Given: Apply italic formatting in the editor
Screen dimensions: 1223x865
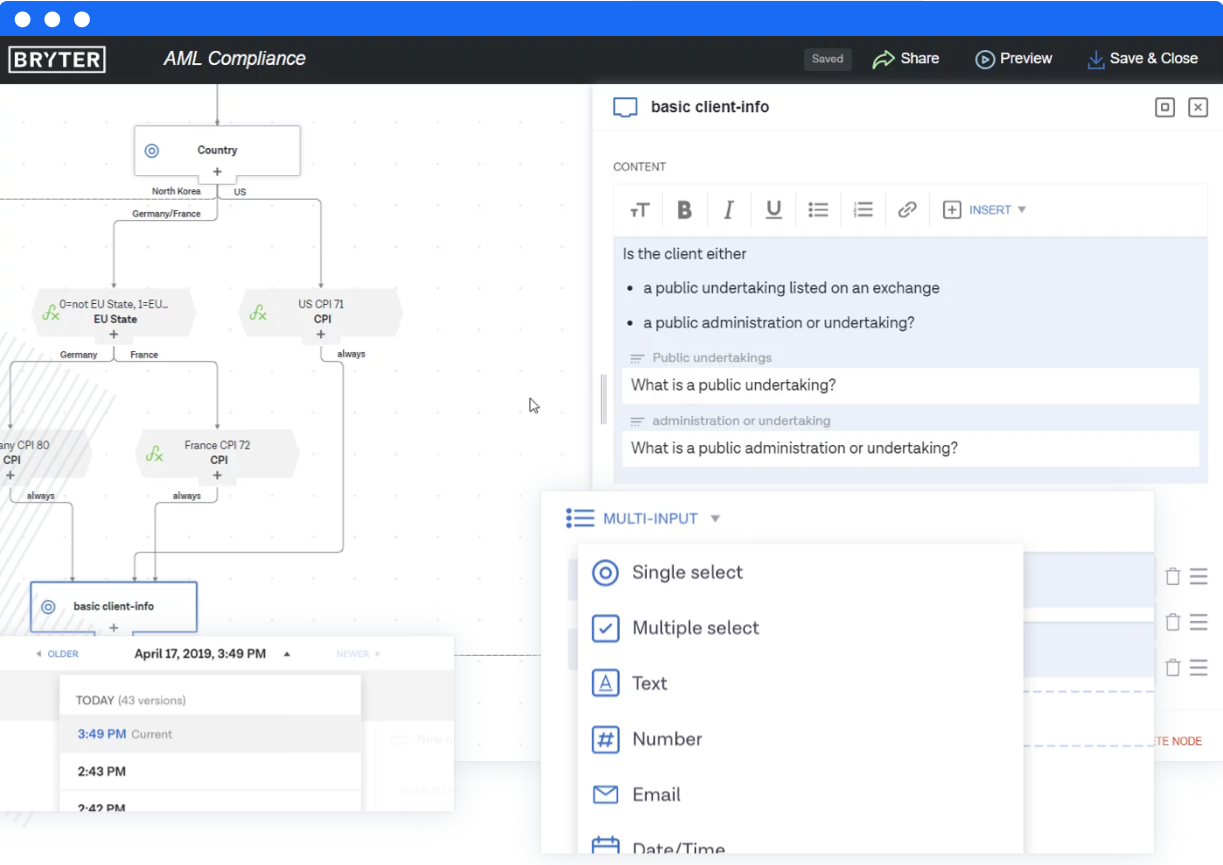Looking at the screenshot, I should click(729, 210).
